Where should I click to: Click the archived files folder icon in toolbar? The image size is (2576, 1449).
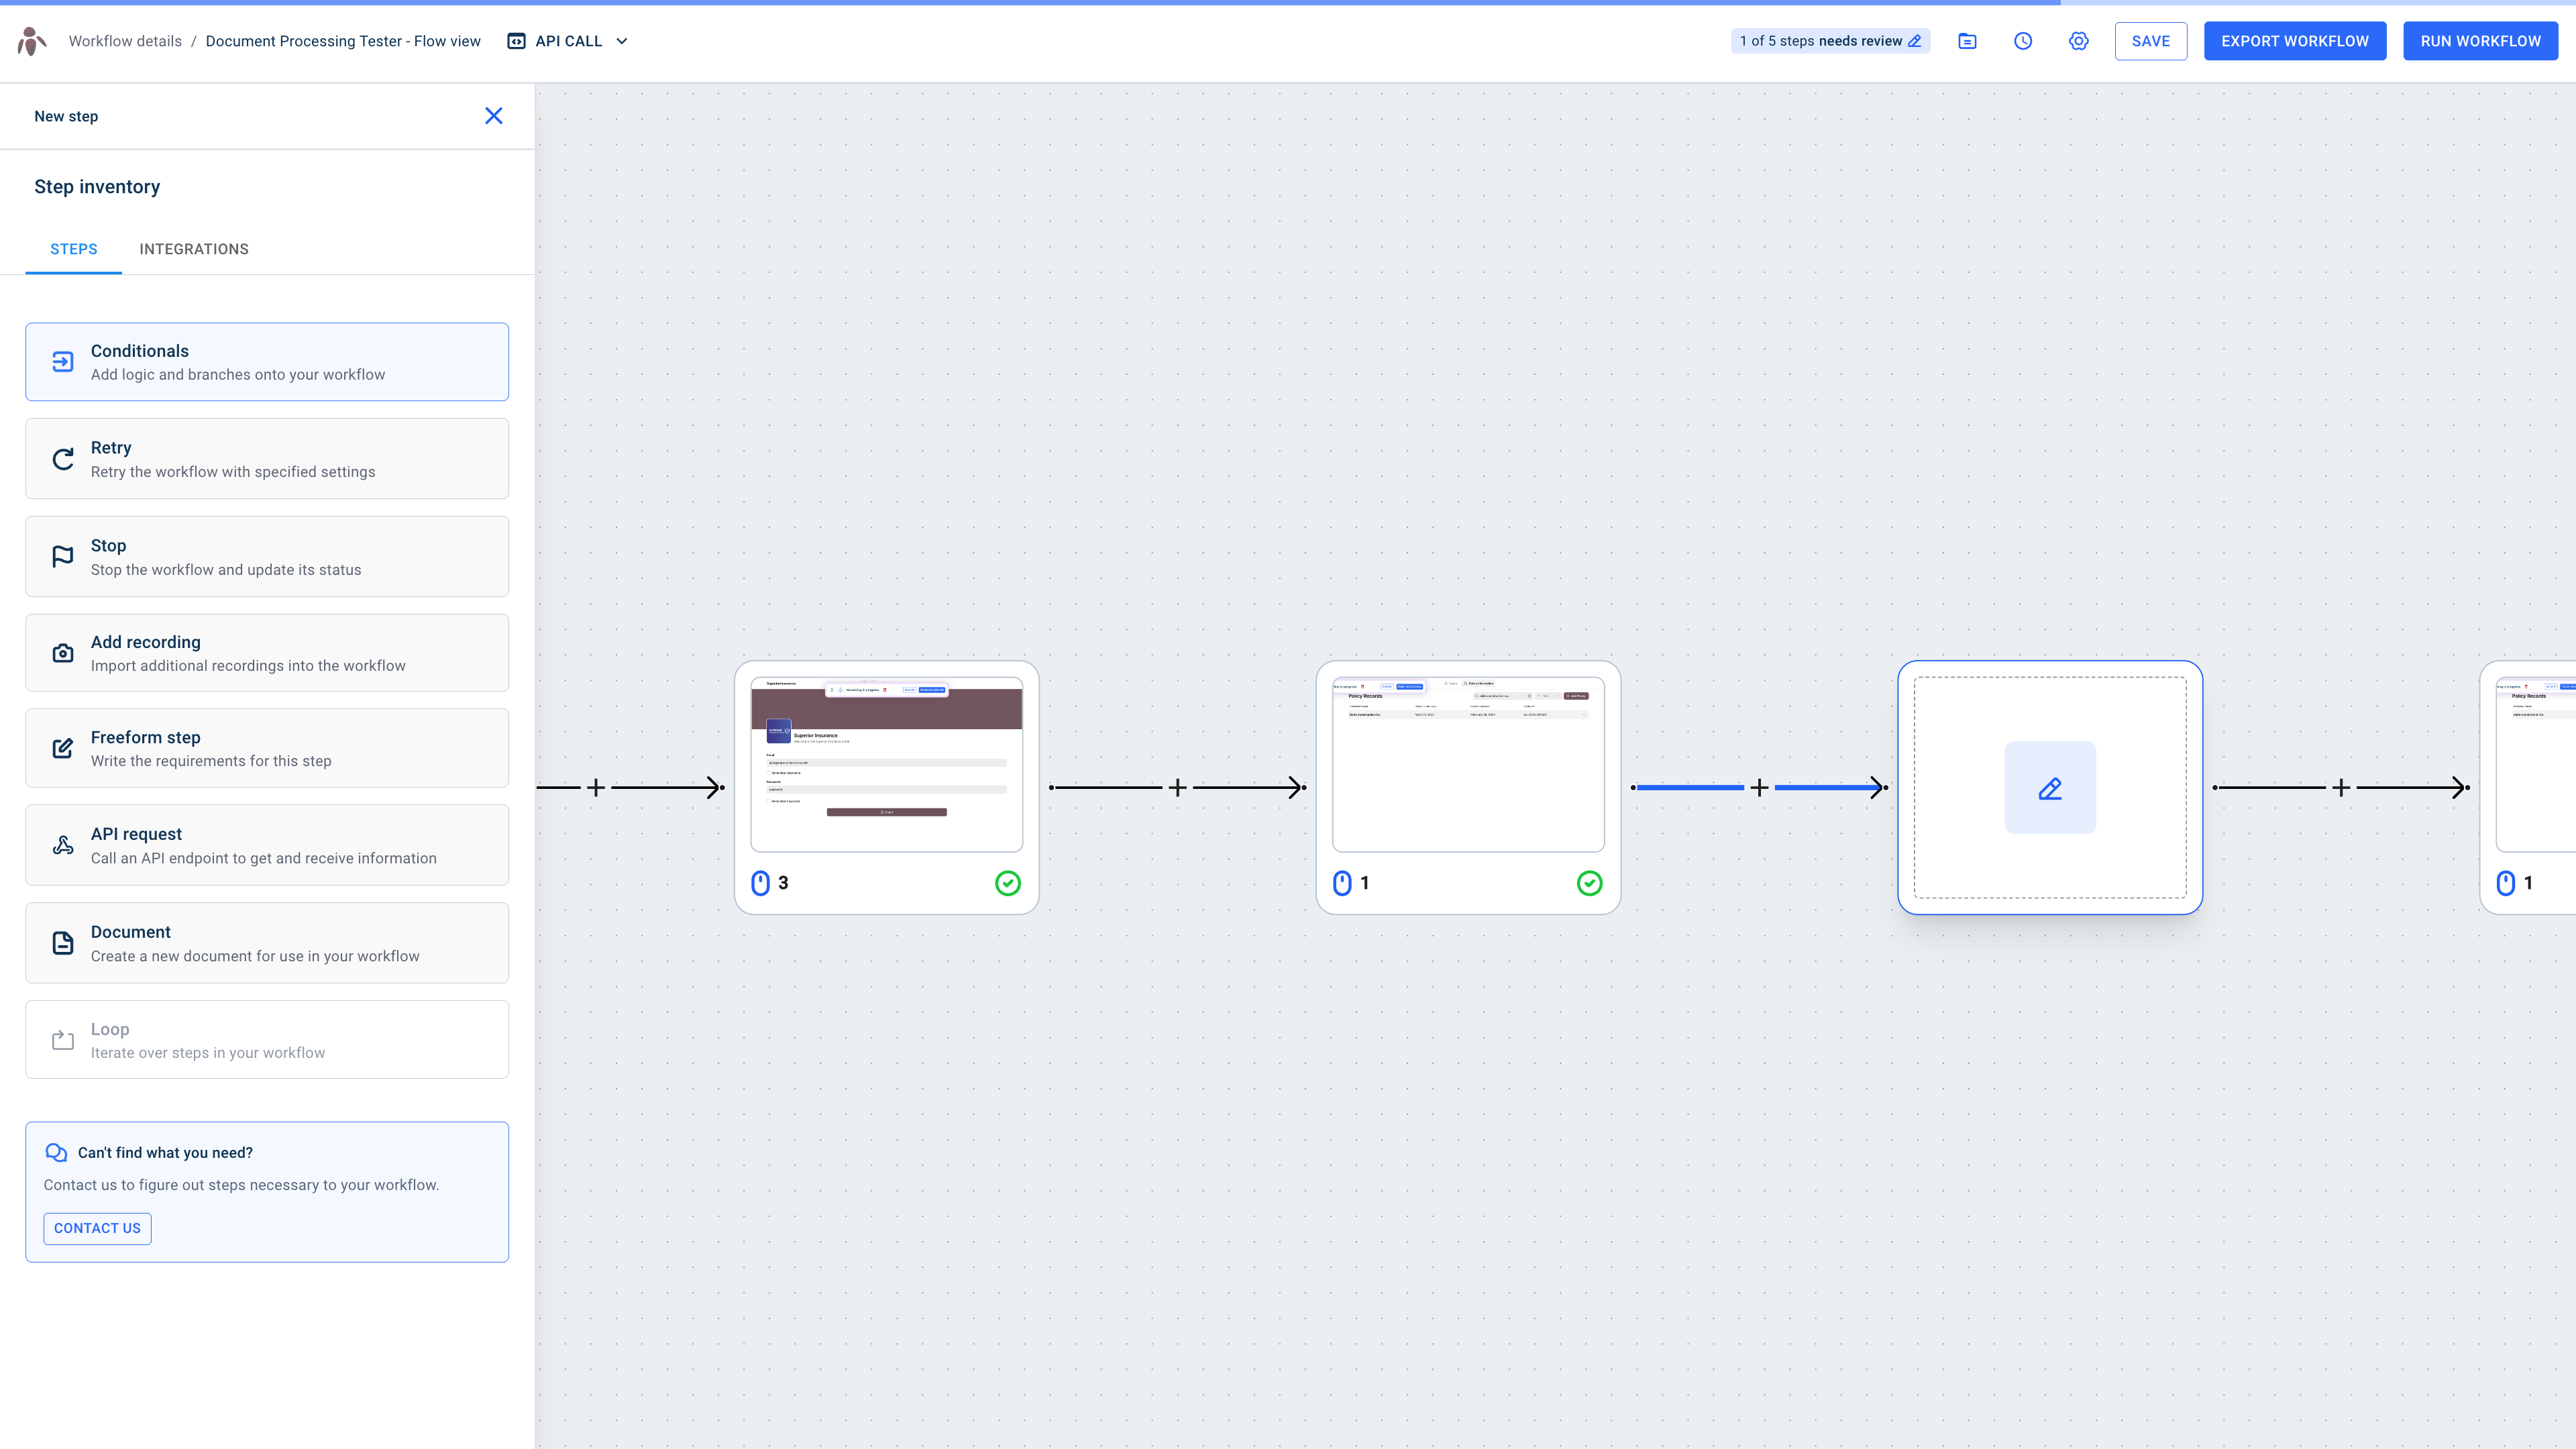click(x=1967, y=41)
